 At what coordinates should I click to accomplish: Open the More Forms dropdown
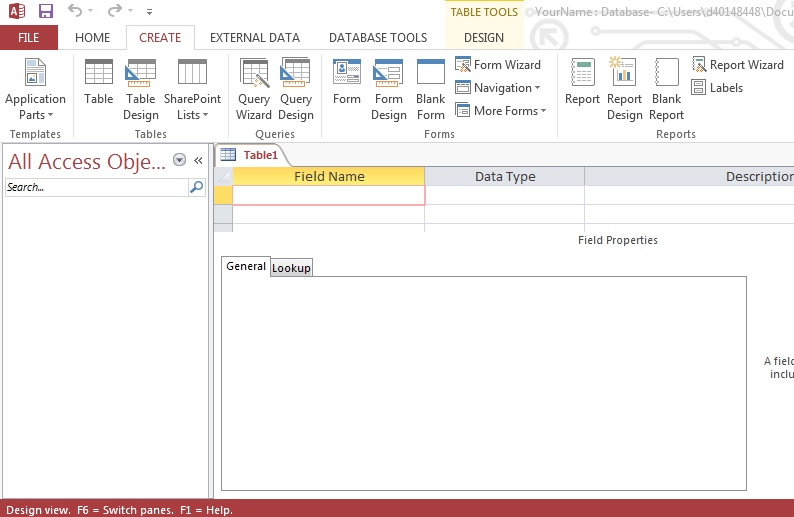[501, 111]
